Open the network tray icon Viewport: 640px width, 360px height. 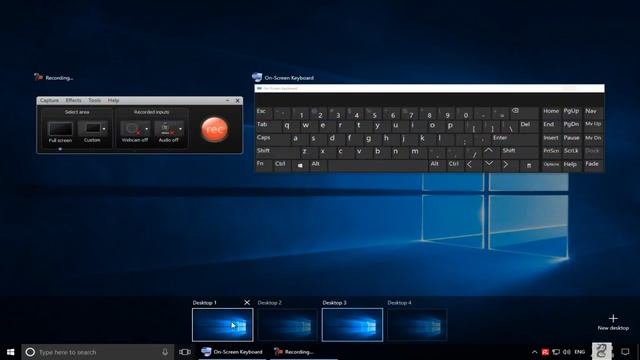pyautogui.click(x=556, y=352)
